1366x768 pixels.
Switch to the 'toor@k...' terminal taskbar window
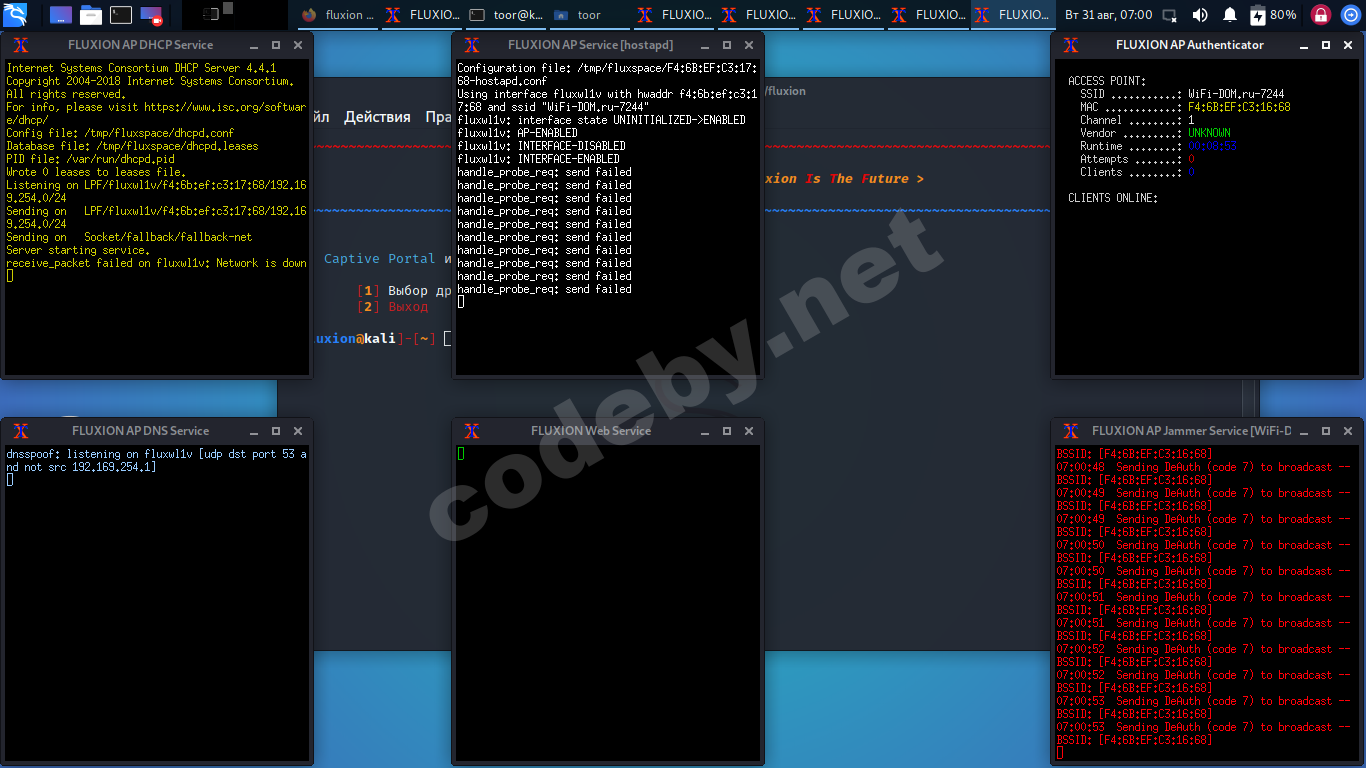point(506,15)
